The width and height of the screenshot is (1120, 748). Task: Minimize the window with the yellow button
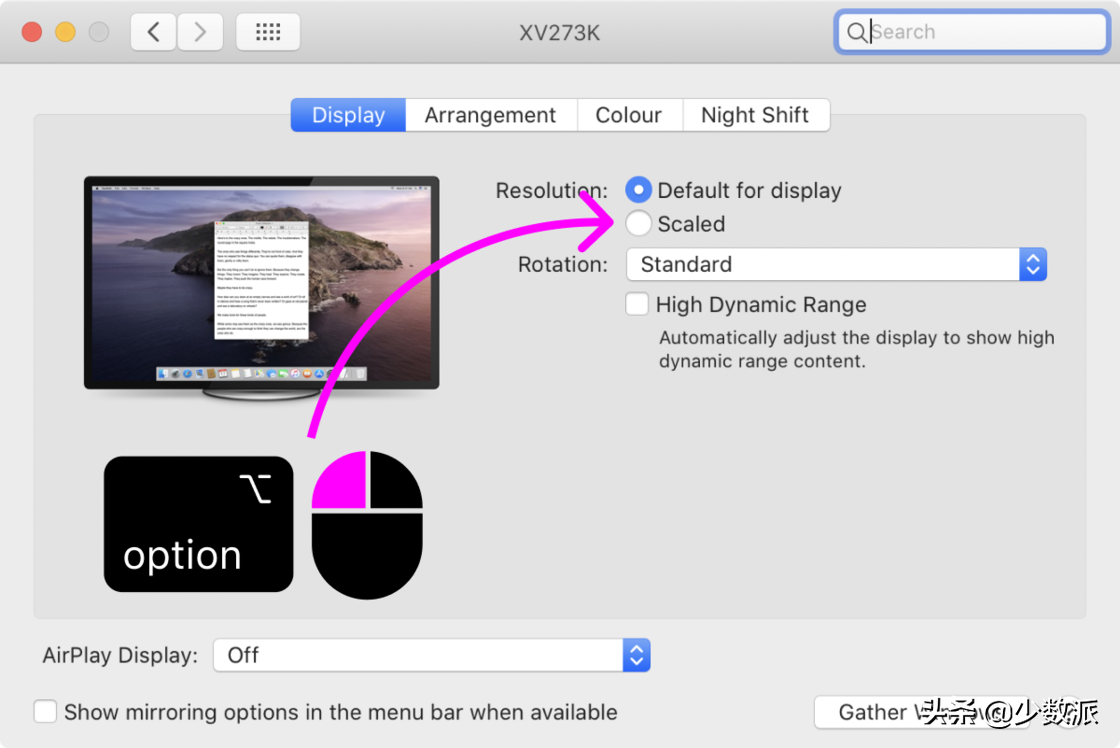point(66,32)
